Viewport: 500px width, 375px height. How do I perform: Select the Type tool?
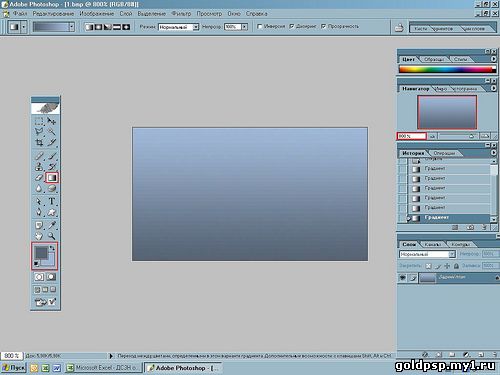[51, 201]
